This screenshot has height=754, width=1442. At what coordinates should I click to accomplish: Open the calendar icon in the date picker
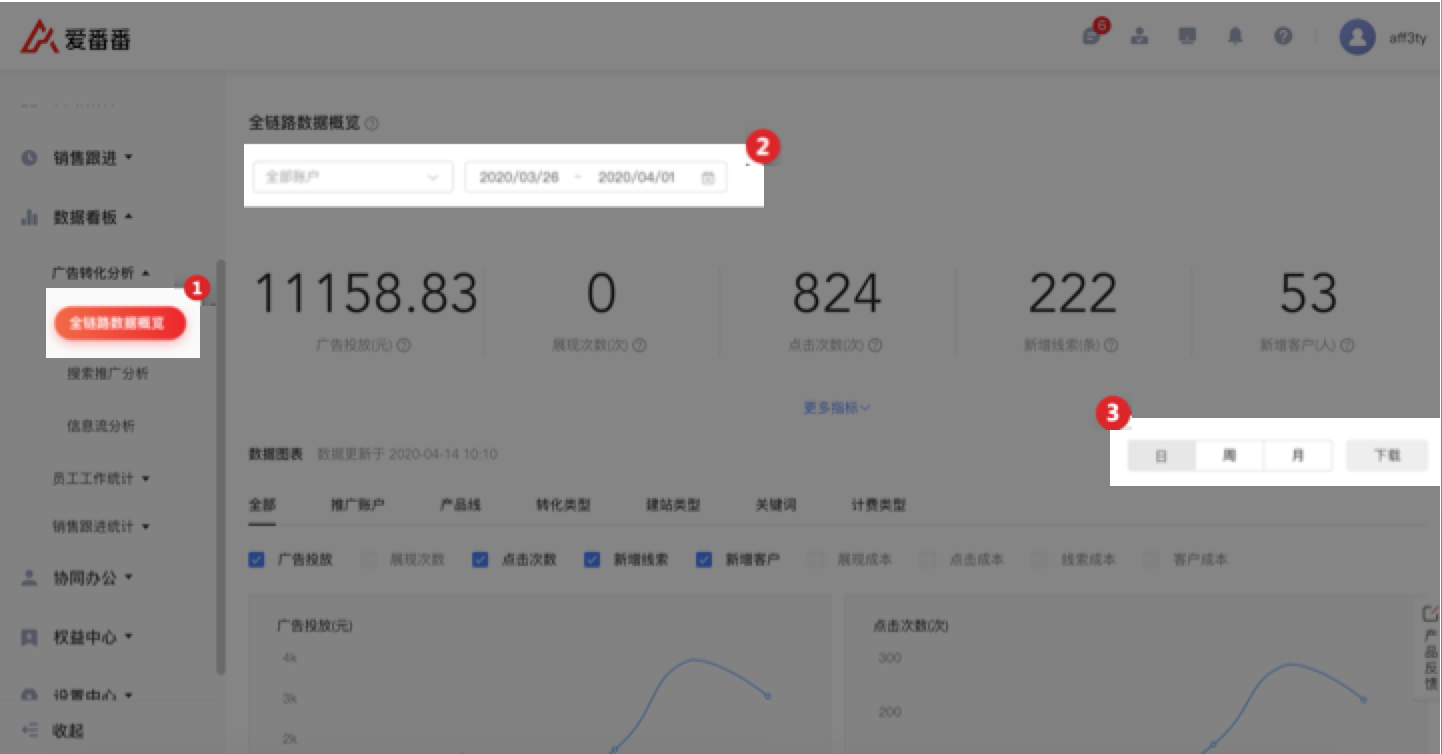tap(708, 177)
